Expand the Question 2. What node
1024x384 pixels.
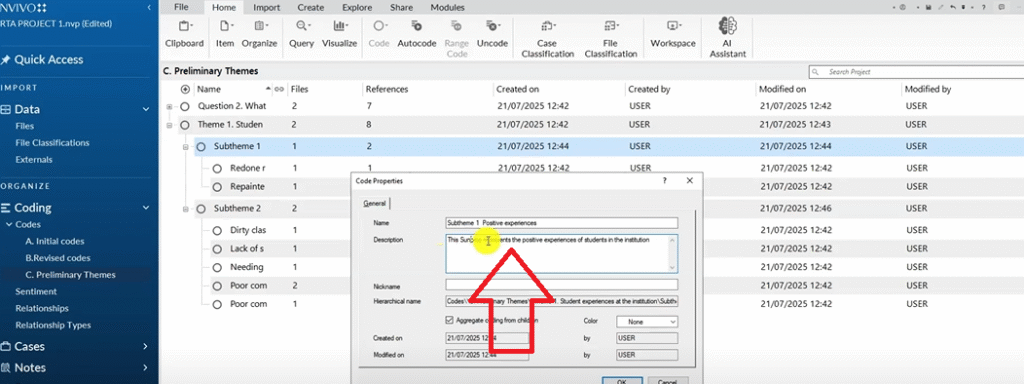(170, 106)
